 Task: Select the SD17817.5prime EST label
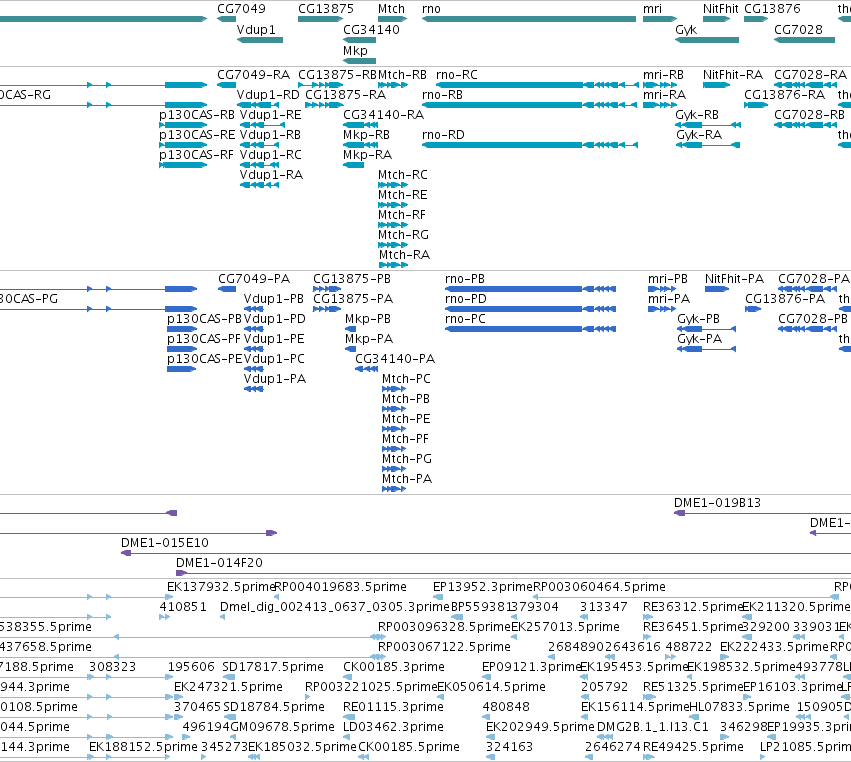[x=273, y=666]
